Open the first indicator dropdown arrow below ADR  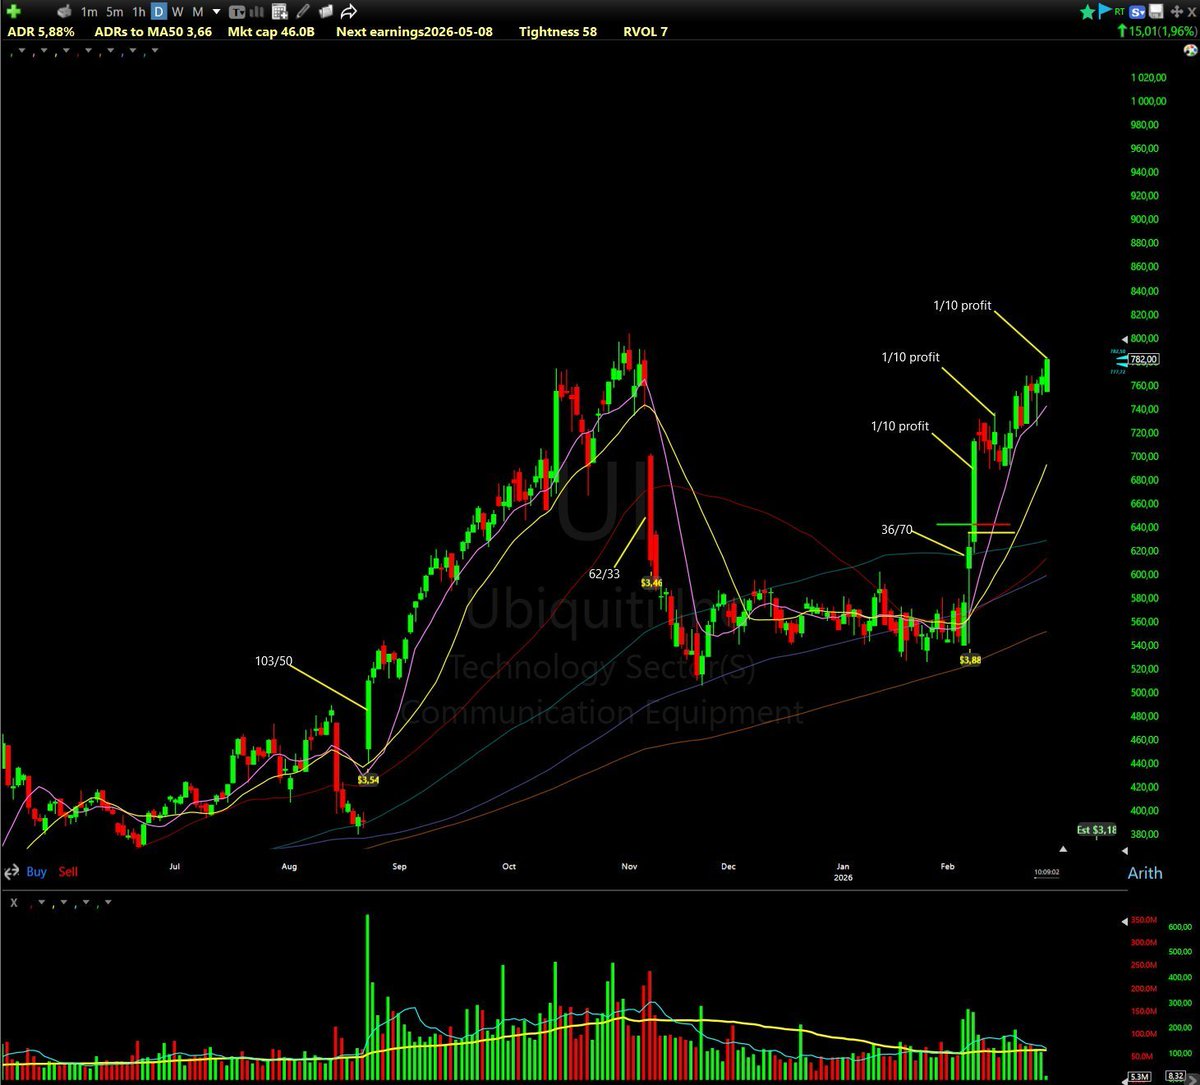22,50
